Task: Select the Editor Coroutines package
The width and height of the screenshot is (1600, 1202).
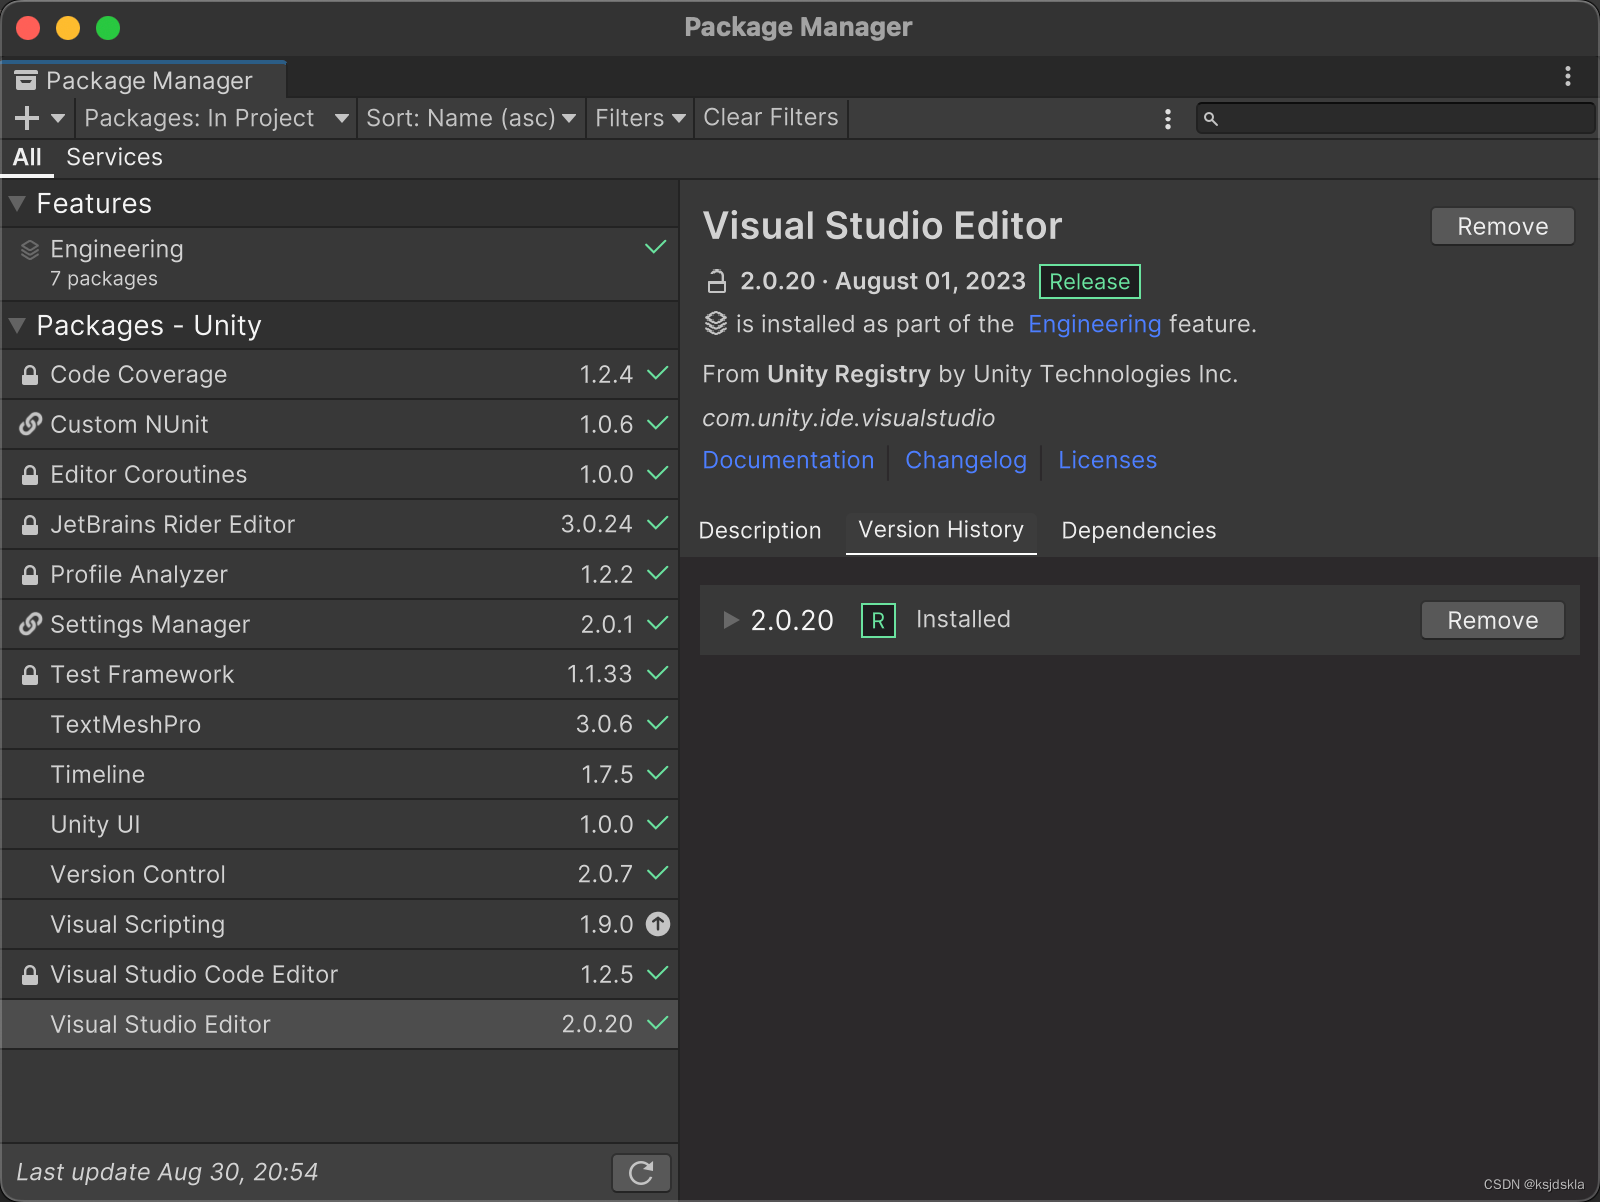Action: pos(340,474)
